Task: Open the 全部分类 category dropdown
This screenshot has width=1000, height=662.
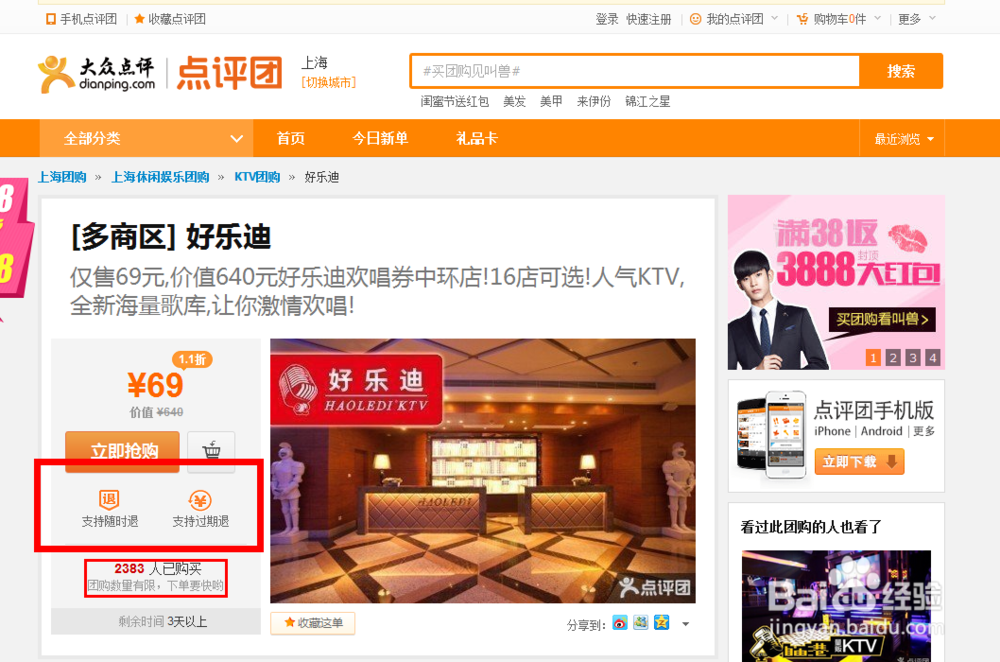Action: [147, 138]
